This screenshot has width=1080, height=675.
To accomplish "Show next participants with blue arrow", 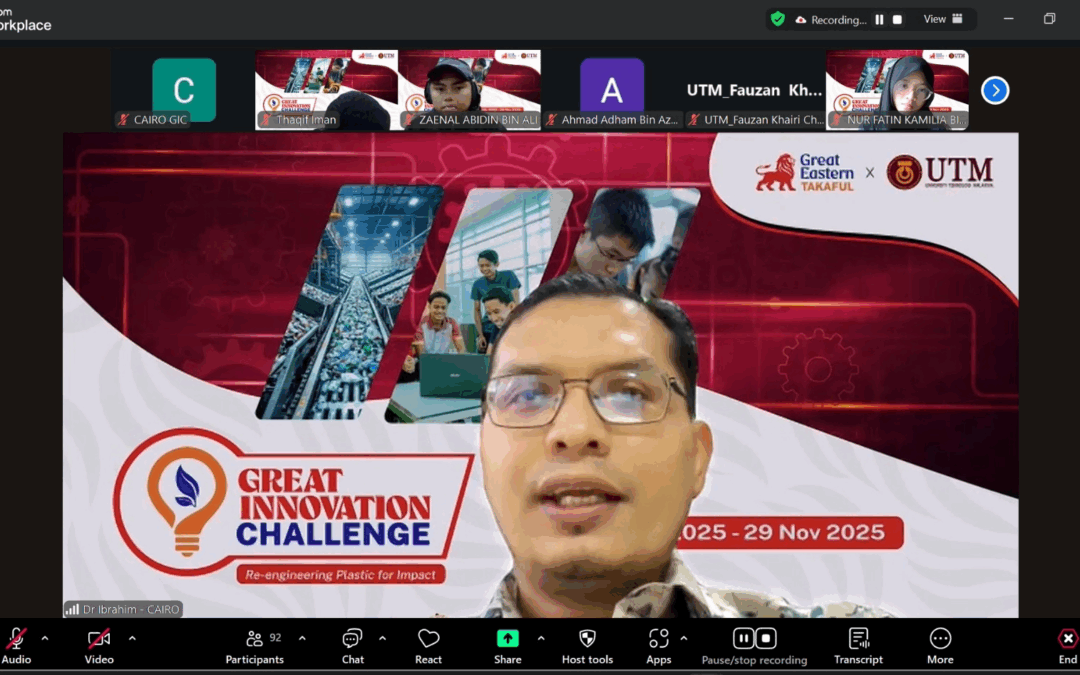I will pos(994,91).
